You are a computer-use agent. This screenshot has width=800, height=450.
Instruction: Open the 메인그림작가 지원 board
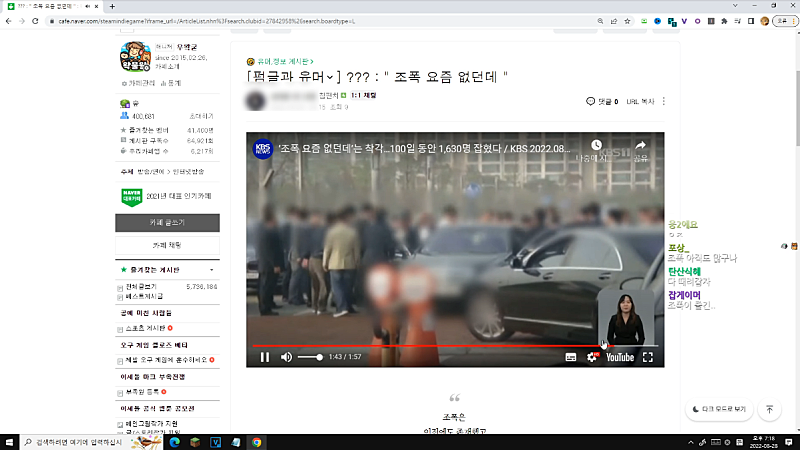[x=152, y=424]
